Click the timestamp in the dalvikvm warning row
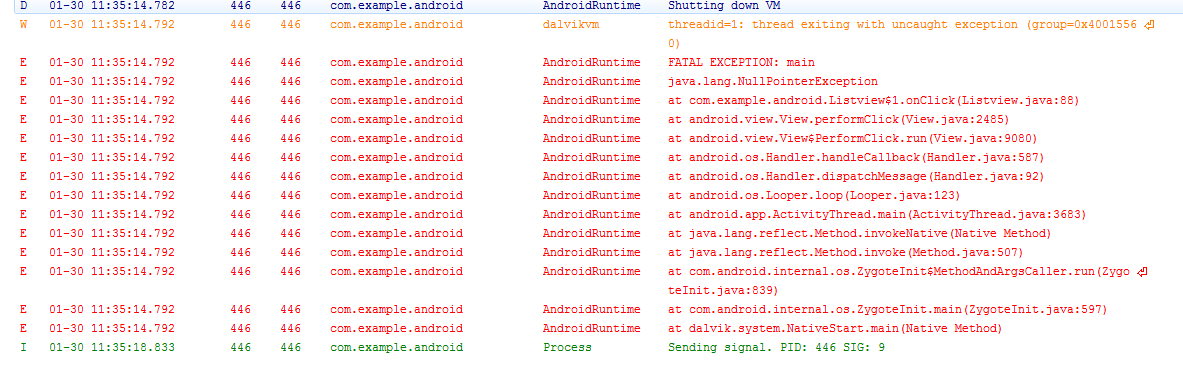The image size is (1183, 366). point(112,25)
